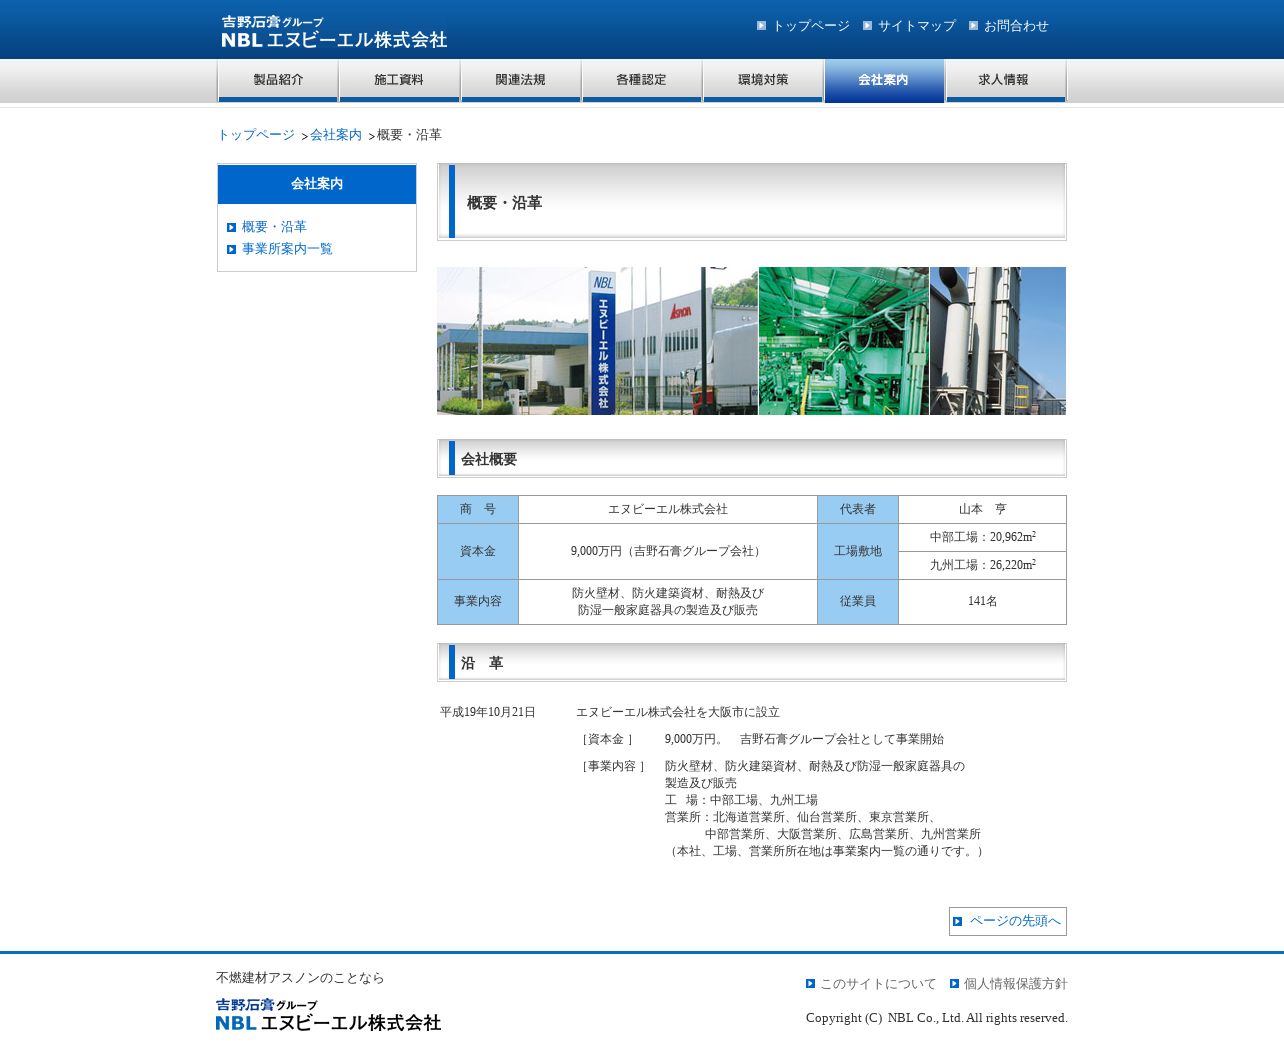Click arrow icon beside 個人情報保護方針
1284x1059 pixels.
coord(954,984)
